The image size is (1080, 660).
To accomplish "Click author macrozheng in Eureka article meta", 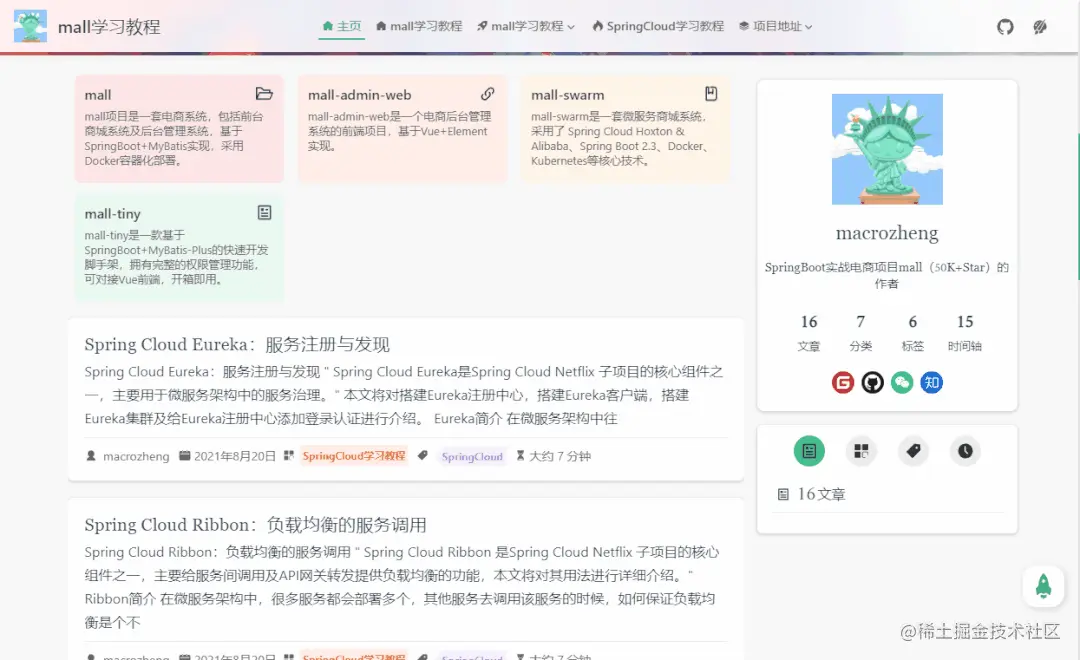I will tap(136, 456).
